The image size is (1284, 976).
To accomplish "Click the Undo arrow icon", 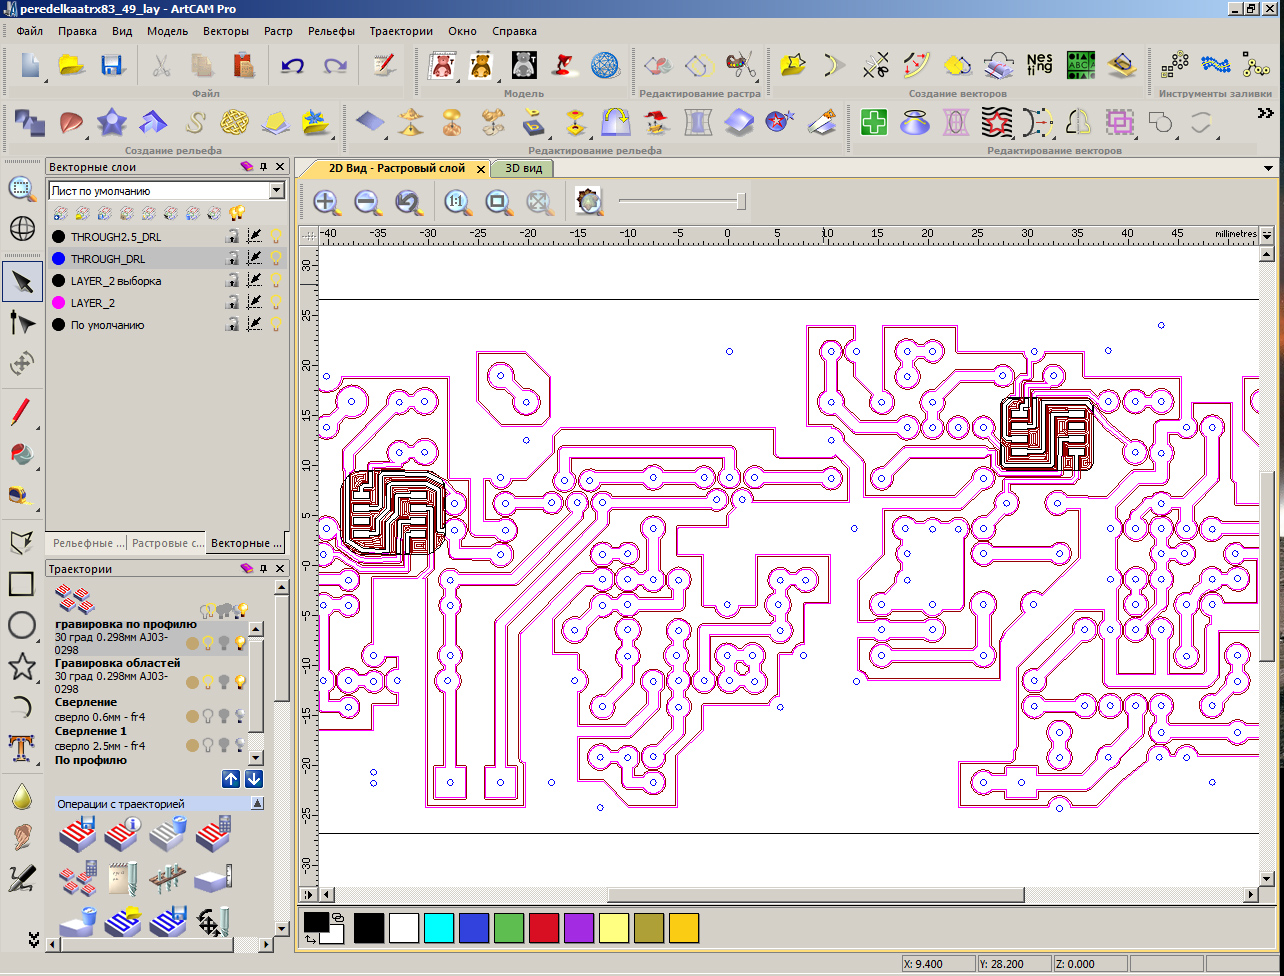I will (292, 66).
